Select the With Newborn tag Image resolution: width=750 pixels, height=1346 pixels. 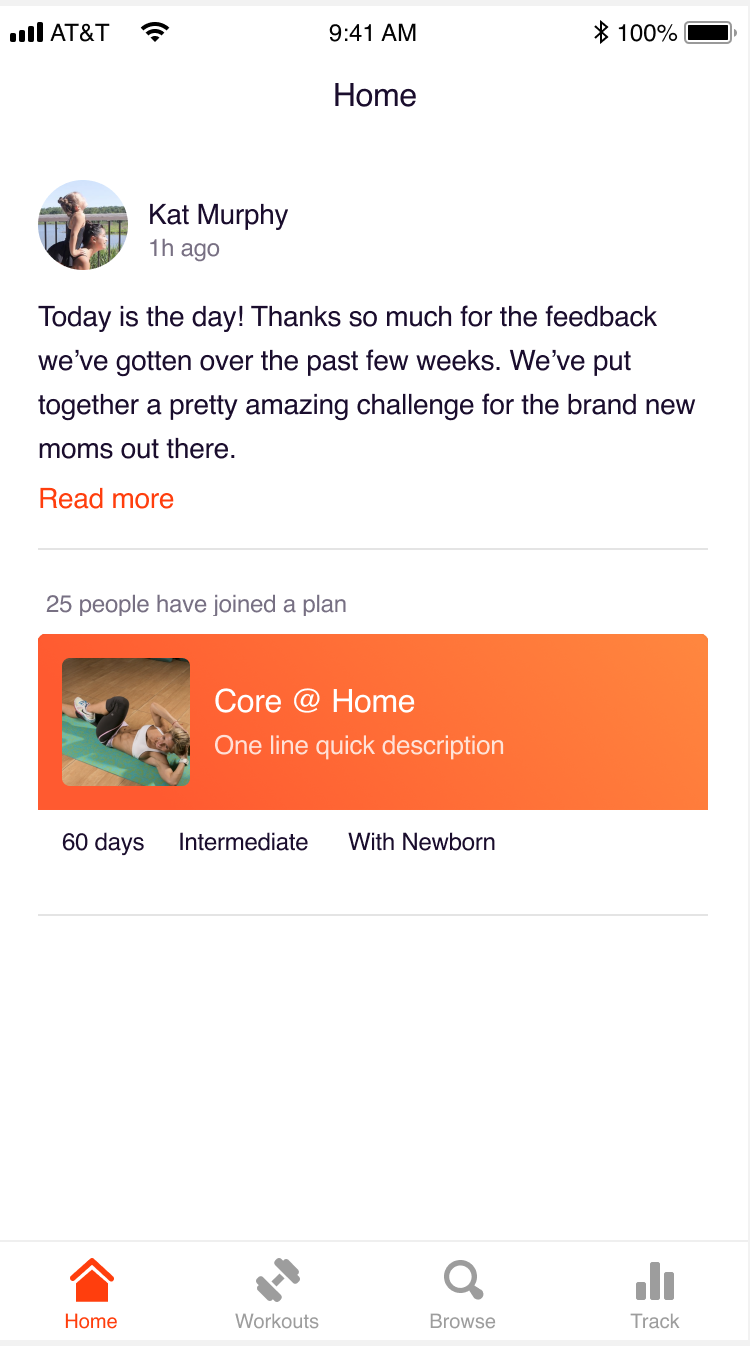[x=421, y=842]
